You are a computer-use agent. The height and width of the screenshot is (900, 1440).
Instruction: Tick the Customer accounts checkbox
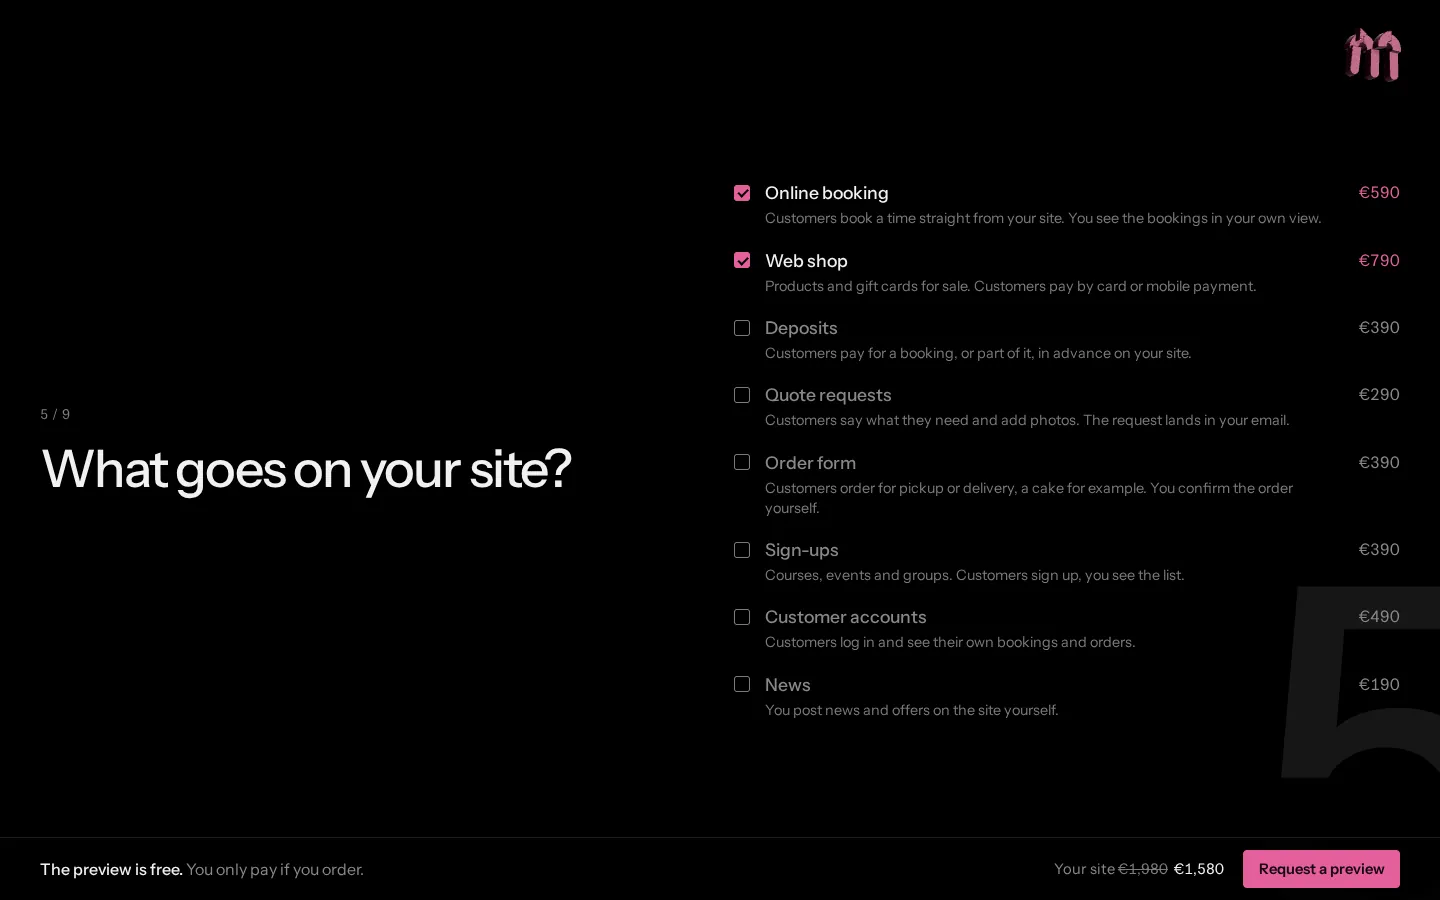[x=742, y=617]
